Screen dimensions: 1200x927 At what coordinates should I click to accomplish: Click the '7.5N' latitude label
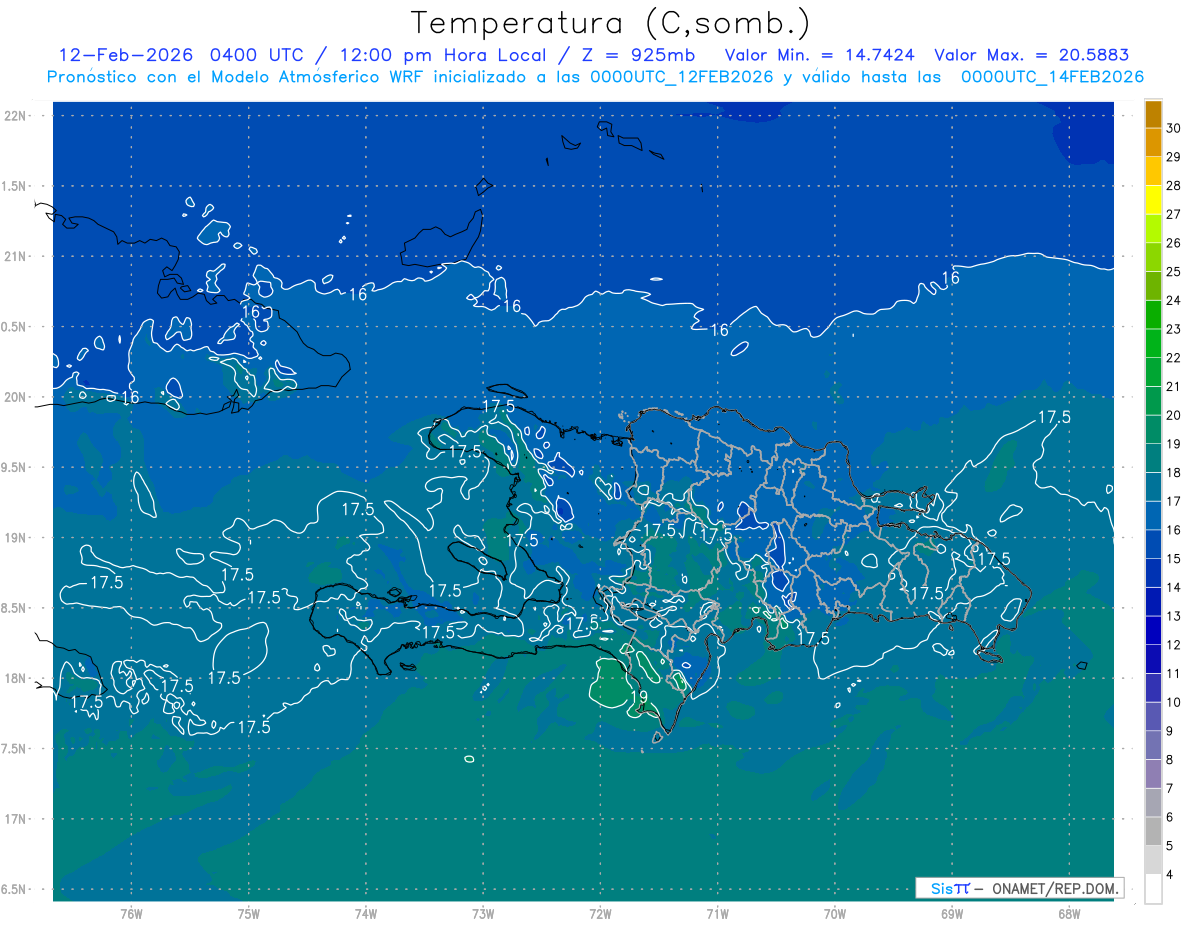(15, 748)
